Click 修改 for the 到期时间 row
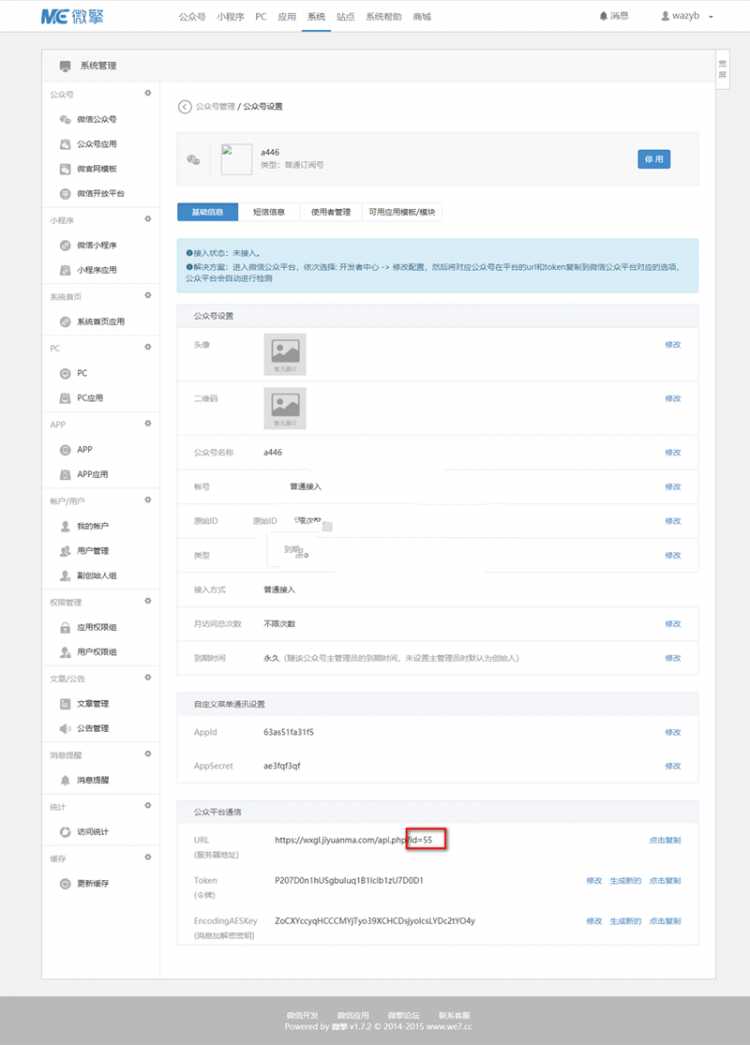Screen dimensions: 750x1045 point(673,658)
